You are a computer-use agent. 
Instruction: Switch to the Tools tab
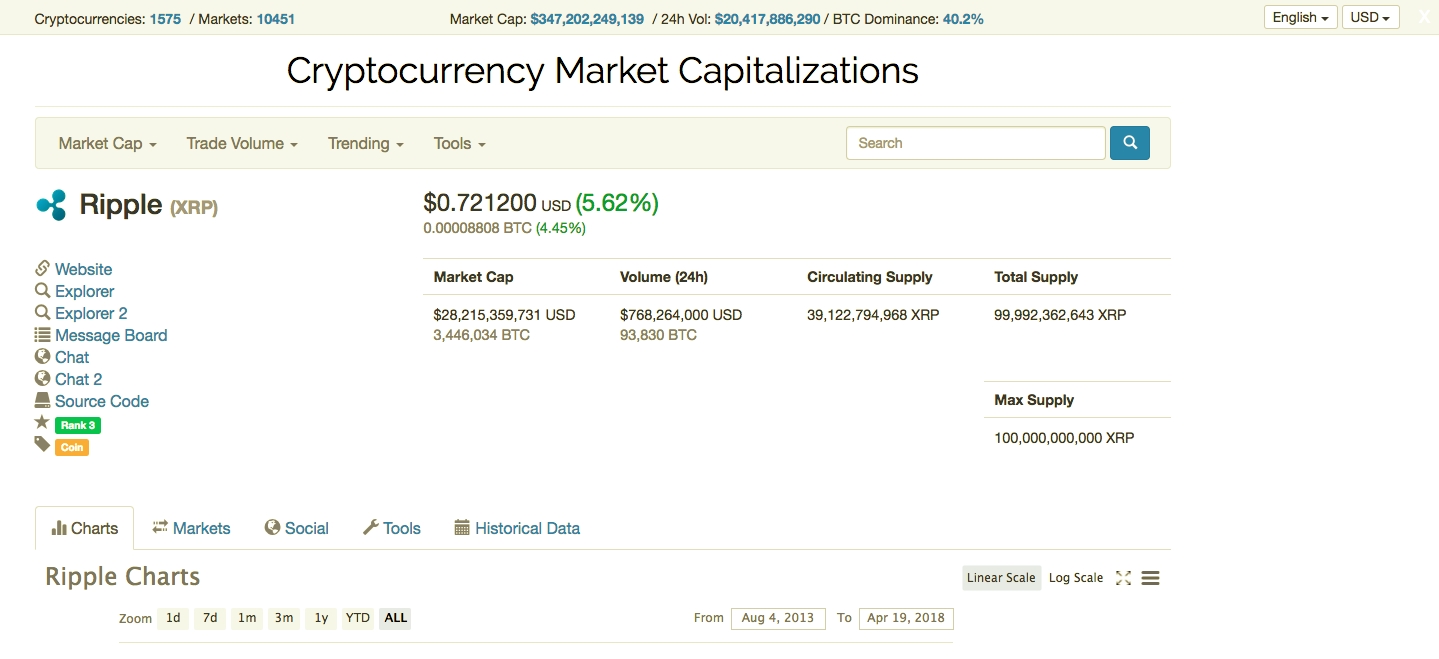click(391, 528)
